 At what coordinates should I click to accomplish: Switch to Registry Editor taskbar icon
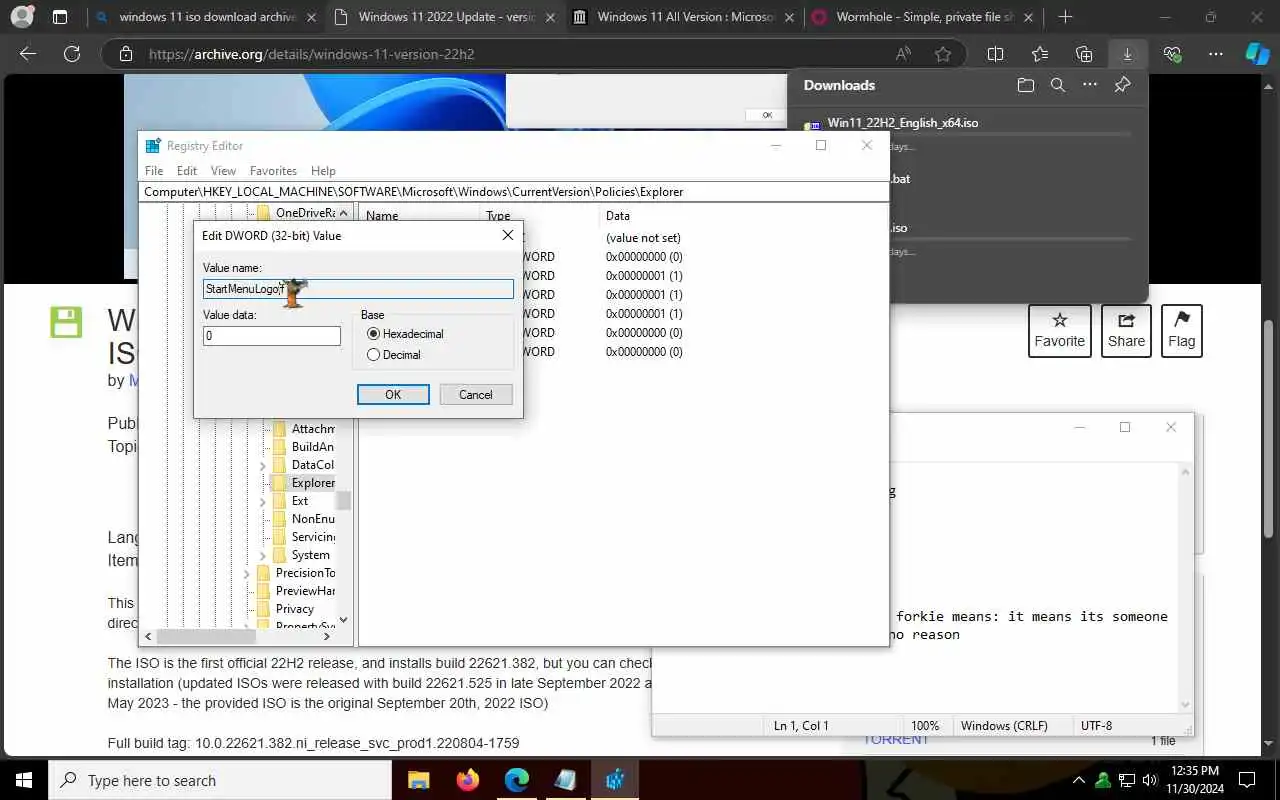(614, 780)
